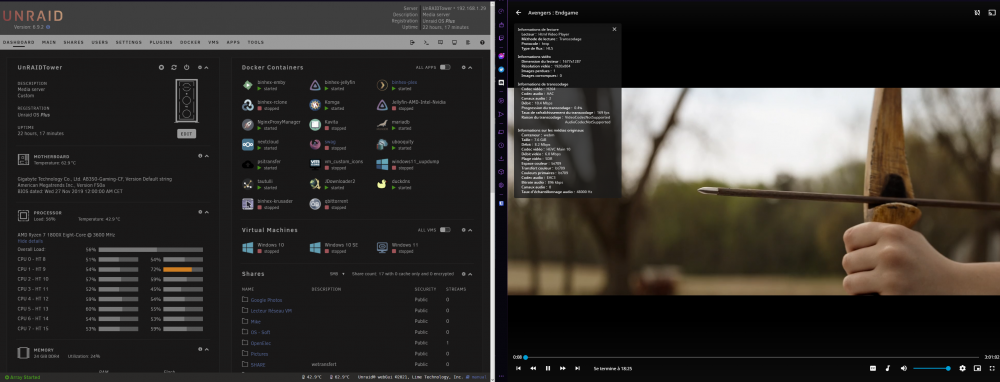The width and height of the screenshot is (1000, 382).
Task: Click the EDIT button under tower image
Action: 186,134
